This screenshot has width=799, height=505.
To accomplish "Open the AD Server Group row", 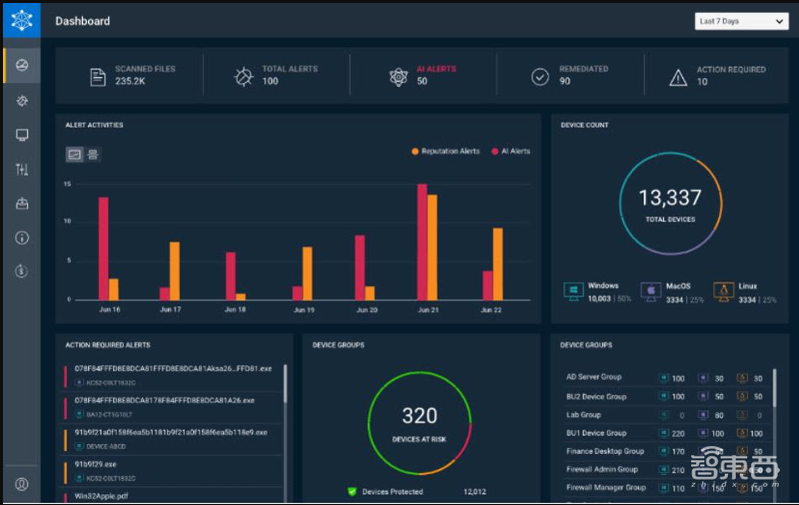I will 593,377.
